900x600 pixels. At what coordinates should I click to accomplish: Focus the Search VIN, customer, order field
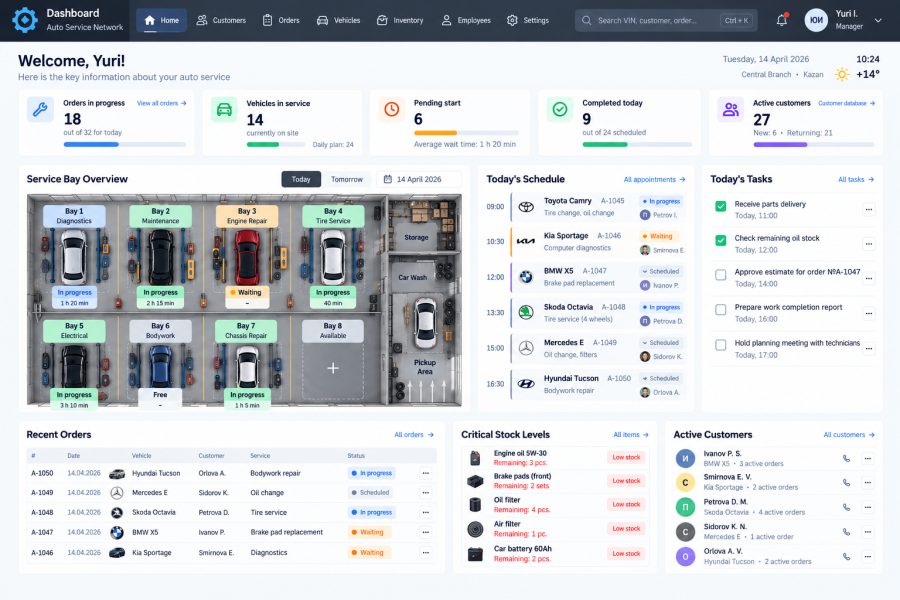pyautogui.click(x=666, y=20)
